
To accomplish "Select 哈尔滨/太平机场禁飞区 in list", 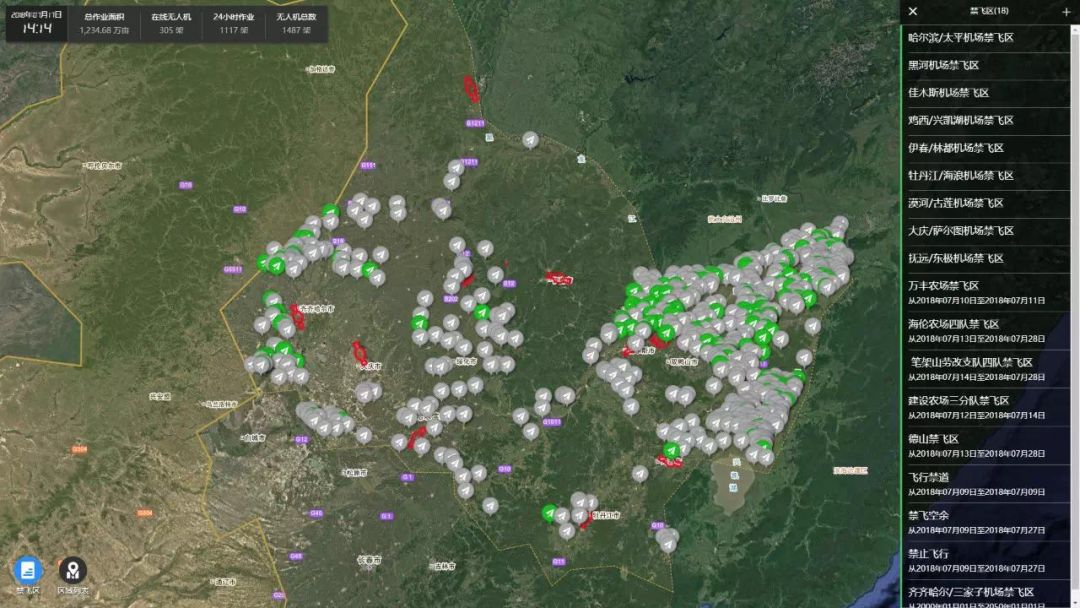I will [960, 38].
